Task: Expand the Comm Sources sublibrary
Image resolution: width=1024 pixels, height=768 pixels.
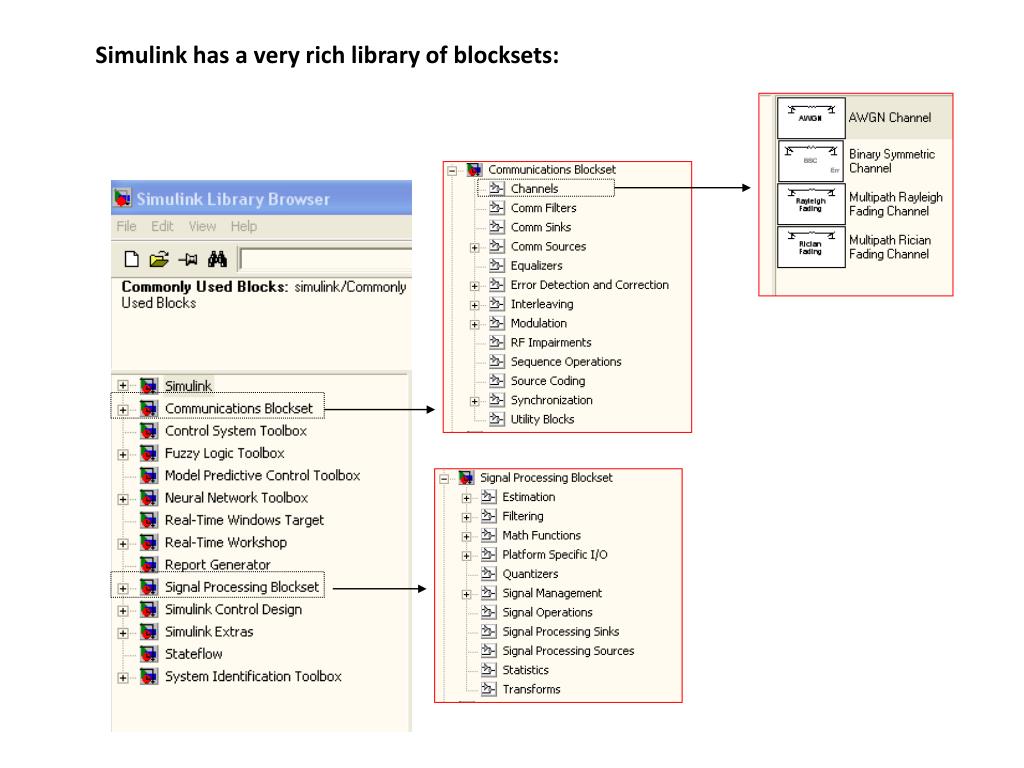Action: click(475, 248)
